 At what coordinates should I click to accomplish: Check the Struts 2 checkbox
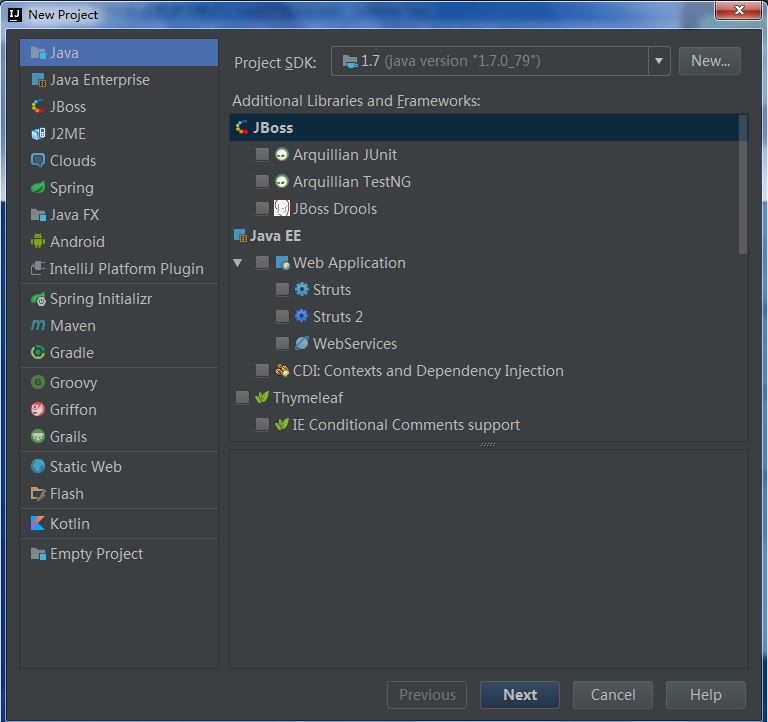point(282,316)
